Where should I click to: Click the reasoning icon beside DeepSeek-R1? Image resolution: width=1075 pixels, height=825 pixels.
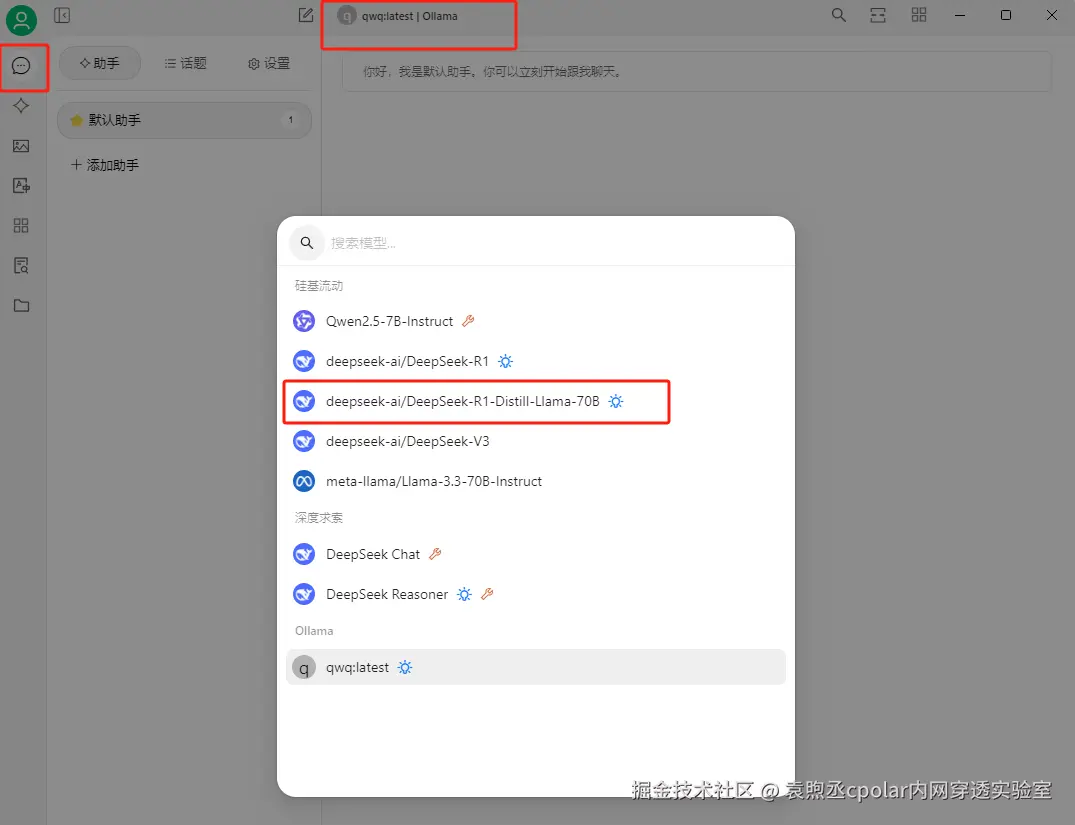click(x=505, y=361)
